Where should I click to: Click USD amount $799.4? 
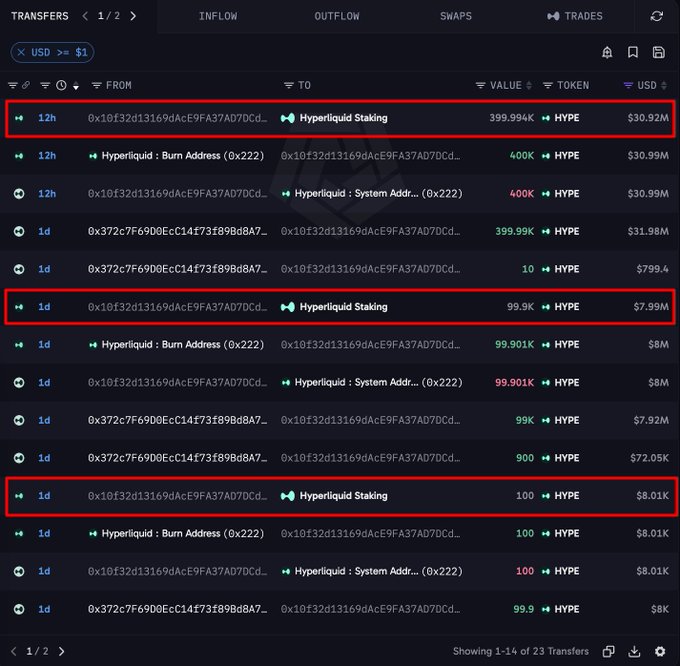[x=652, y=269]
